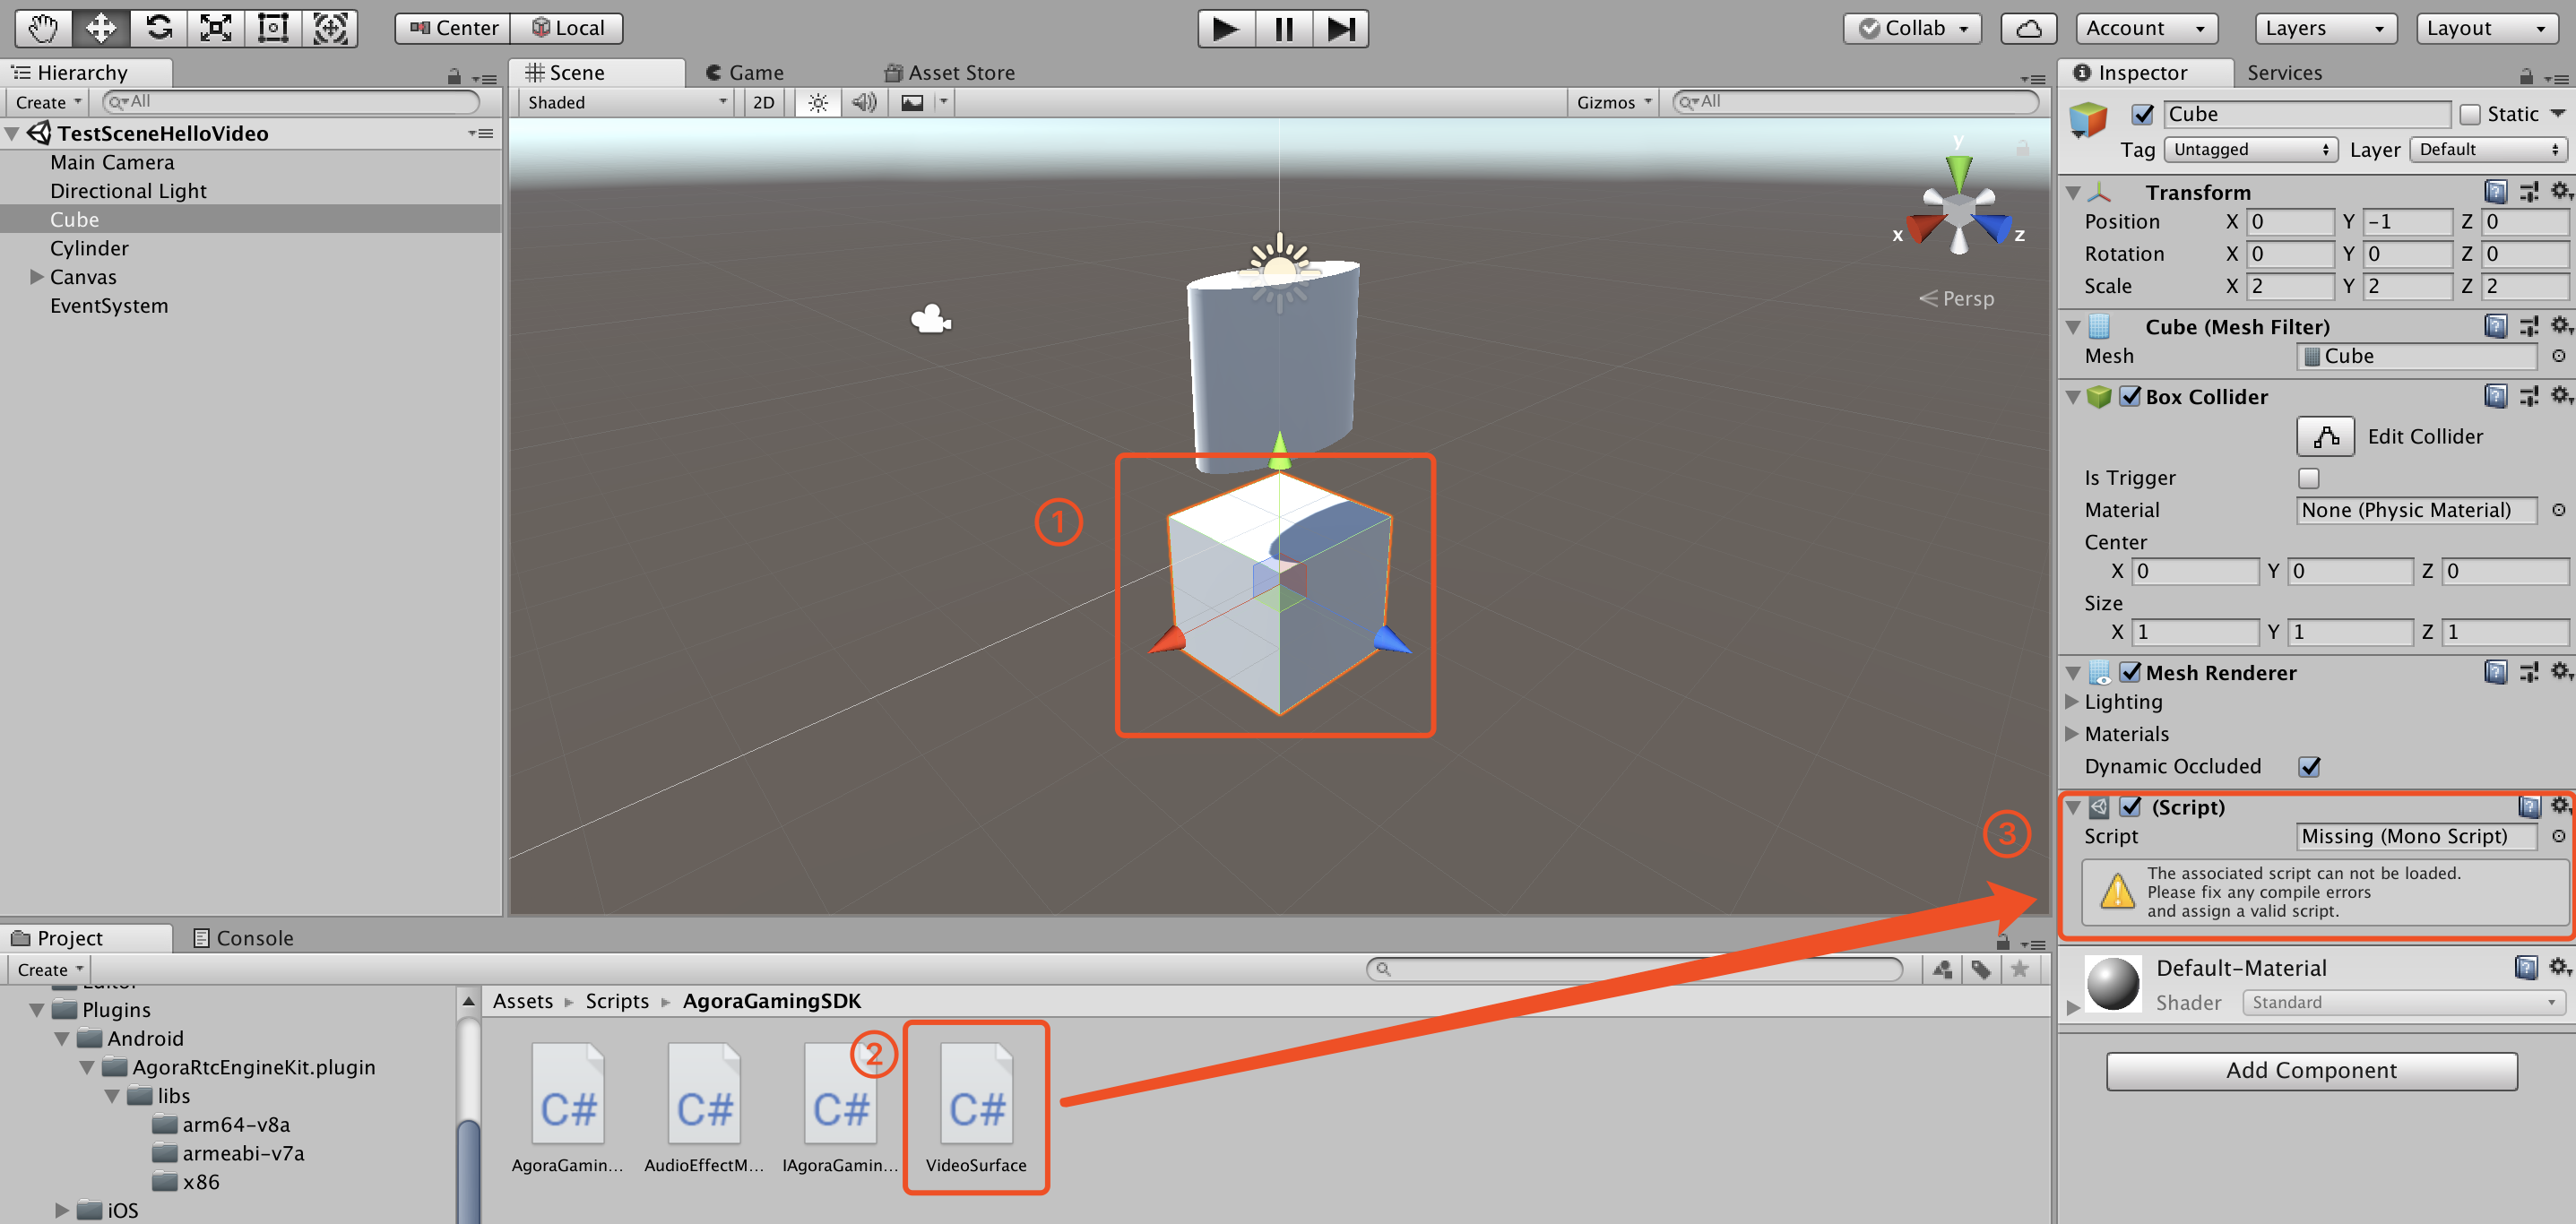Open the Layers dropdown
The height and width of the screenshot is (1224, 2576).
click(x=2324, y=28)
